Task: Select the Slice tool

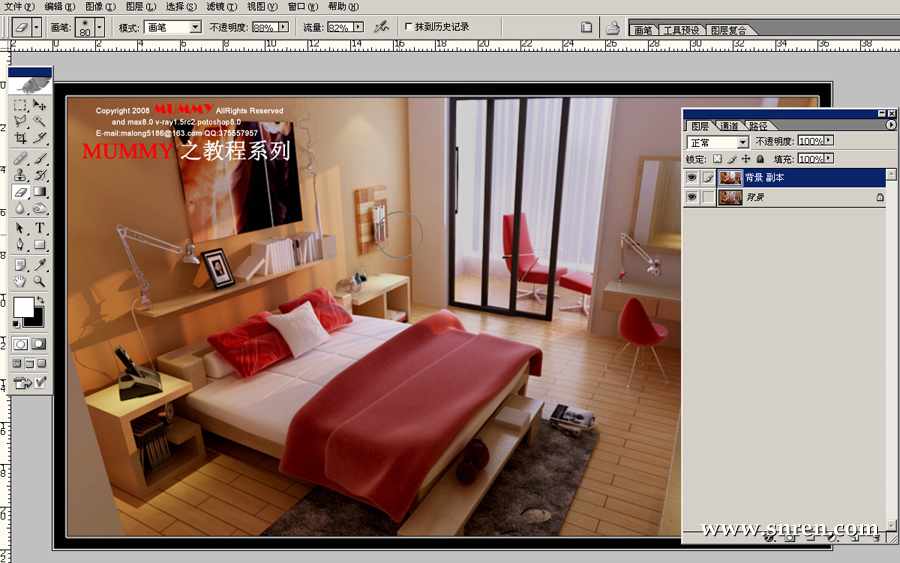Action: tap(39, 138)
